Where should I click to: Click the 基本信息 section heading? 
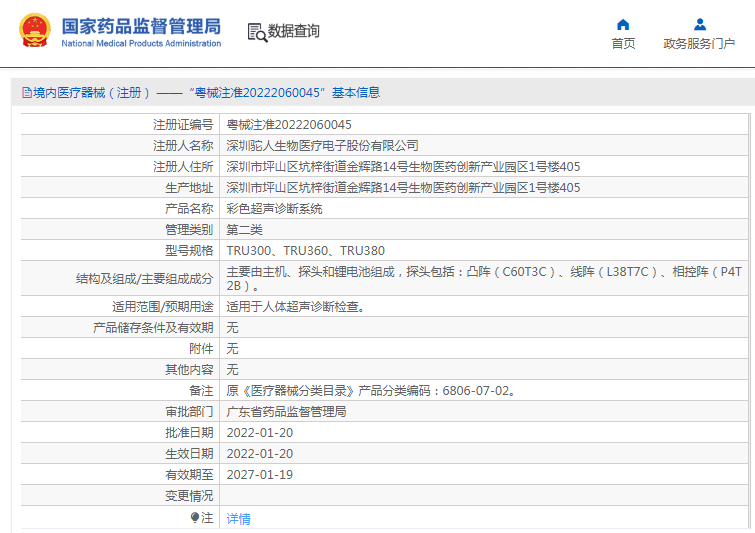tap(356, 92)
